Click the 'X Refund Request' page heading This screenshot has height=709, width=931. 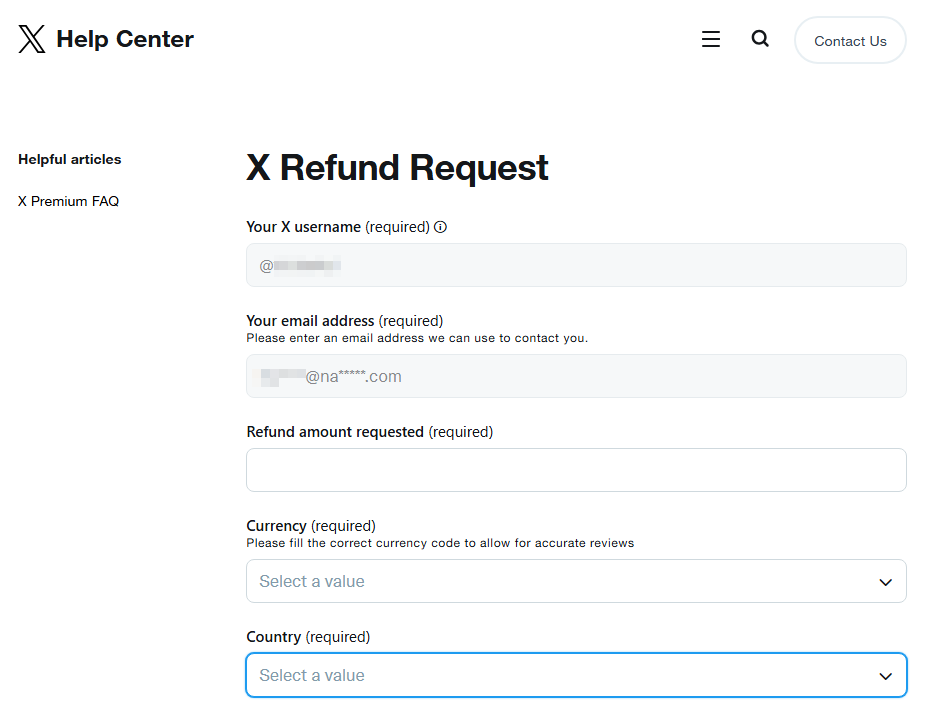point(397,168)
